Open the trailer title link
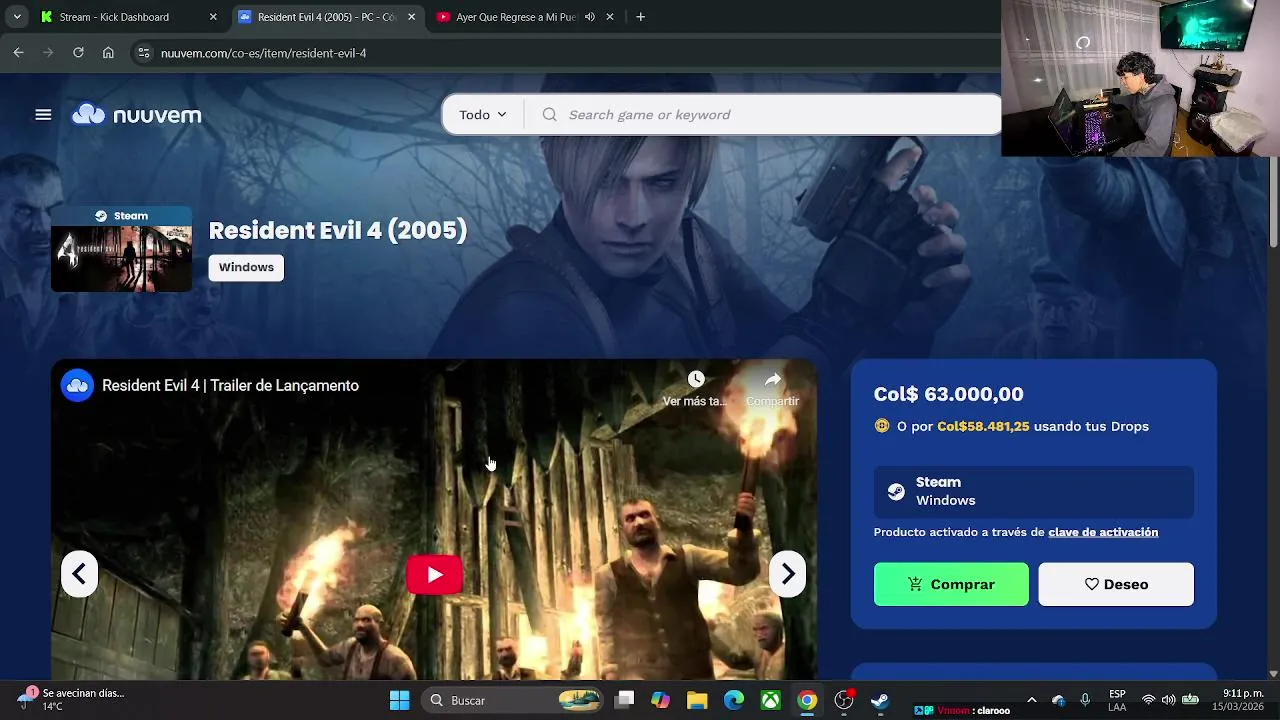 point(230,386)
